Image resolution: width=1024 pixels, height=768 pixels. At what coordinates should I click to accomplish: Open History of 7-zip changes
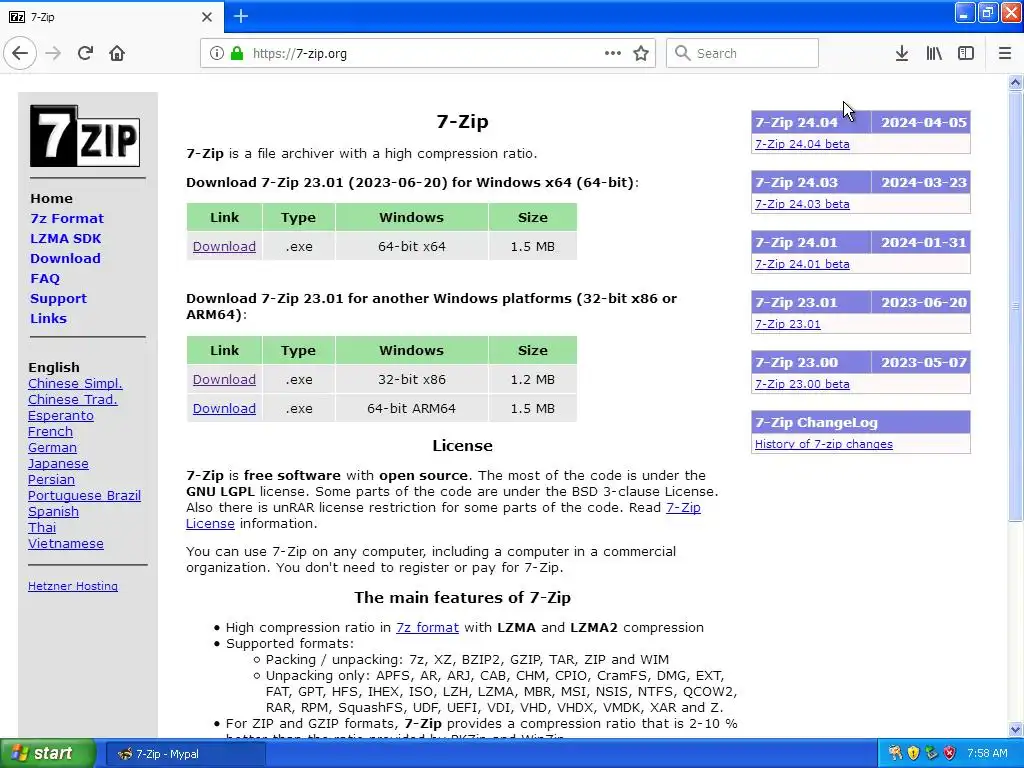click(824, 444)
